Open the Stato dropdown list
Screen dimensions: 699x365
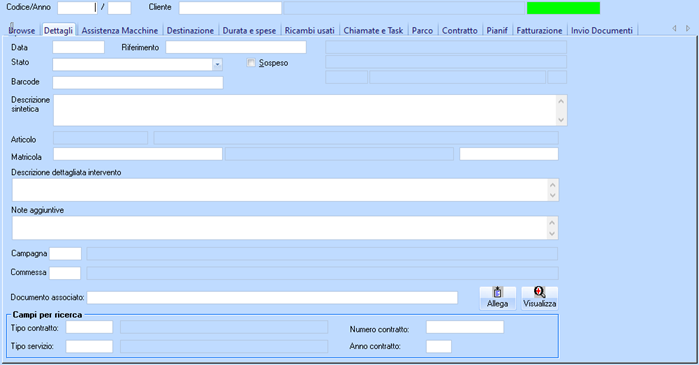(217, 64)
